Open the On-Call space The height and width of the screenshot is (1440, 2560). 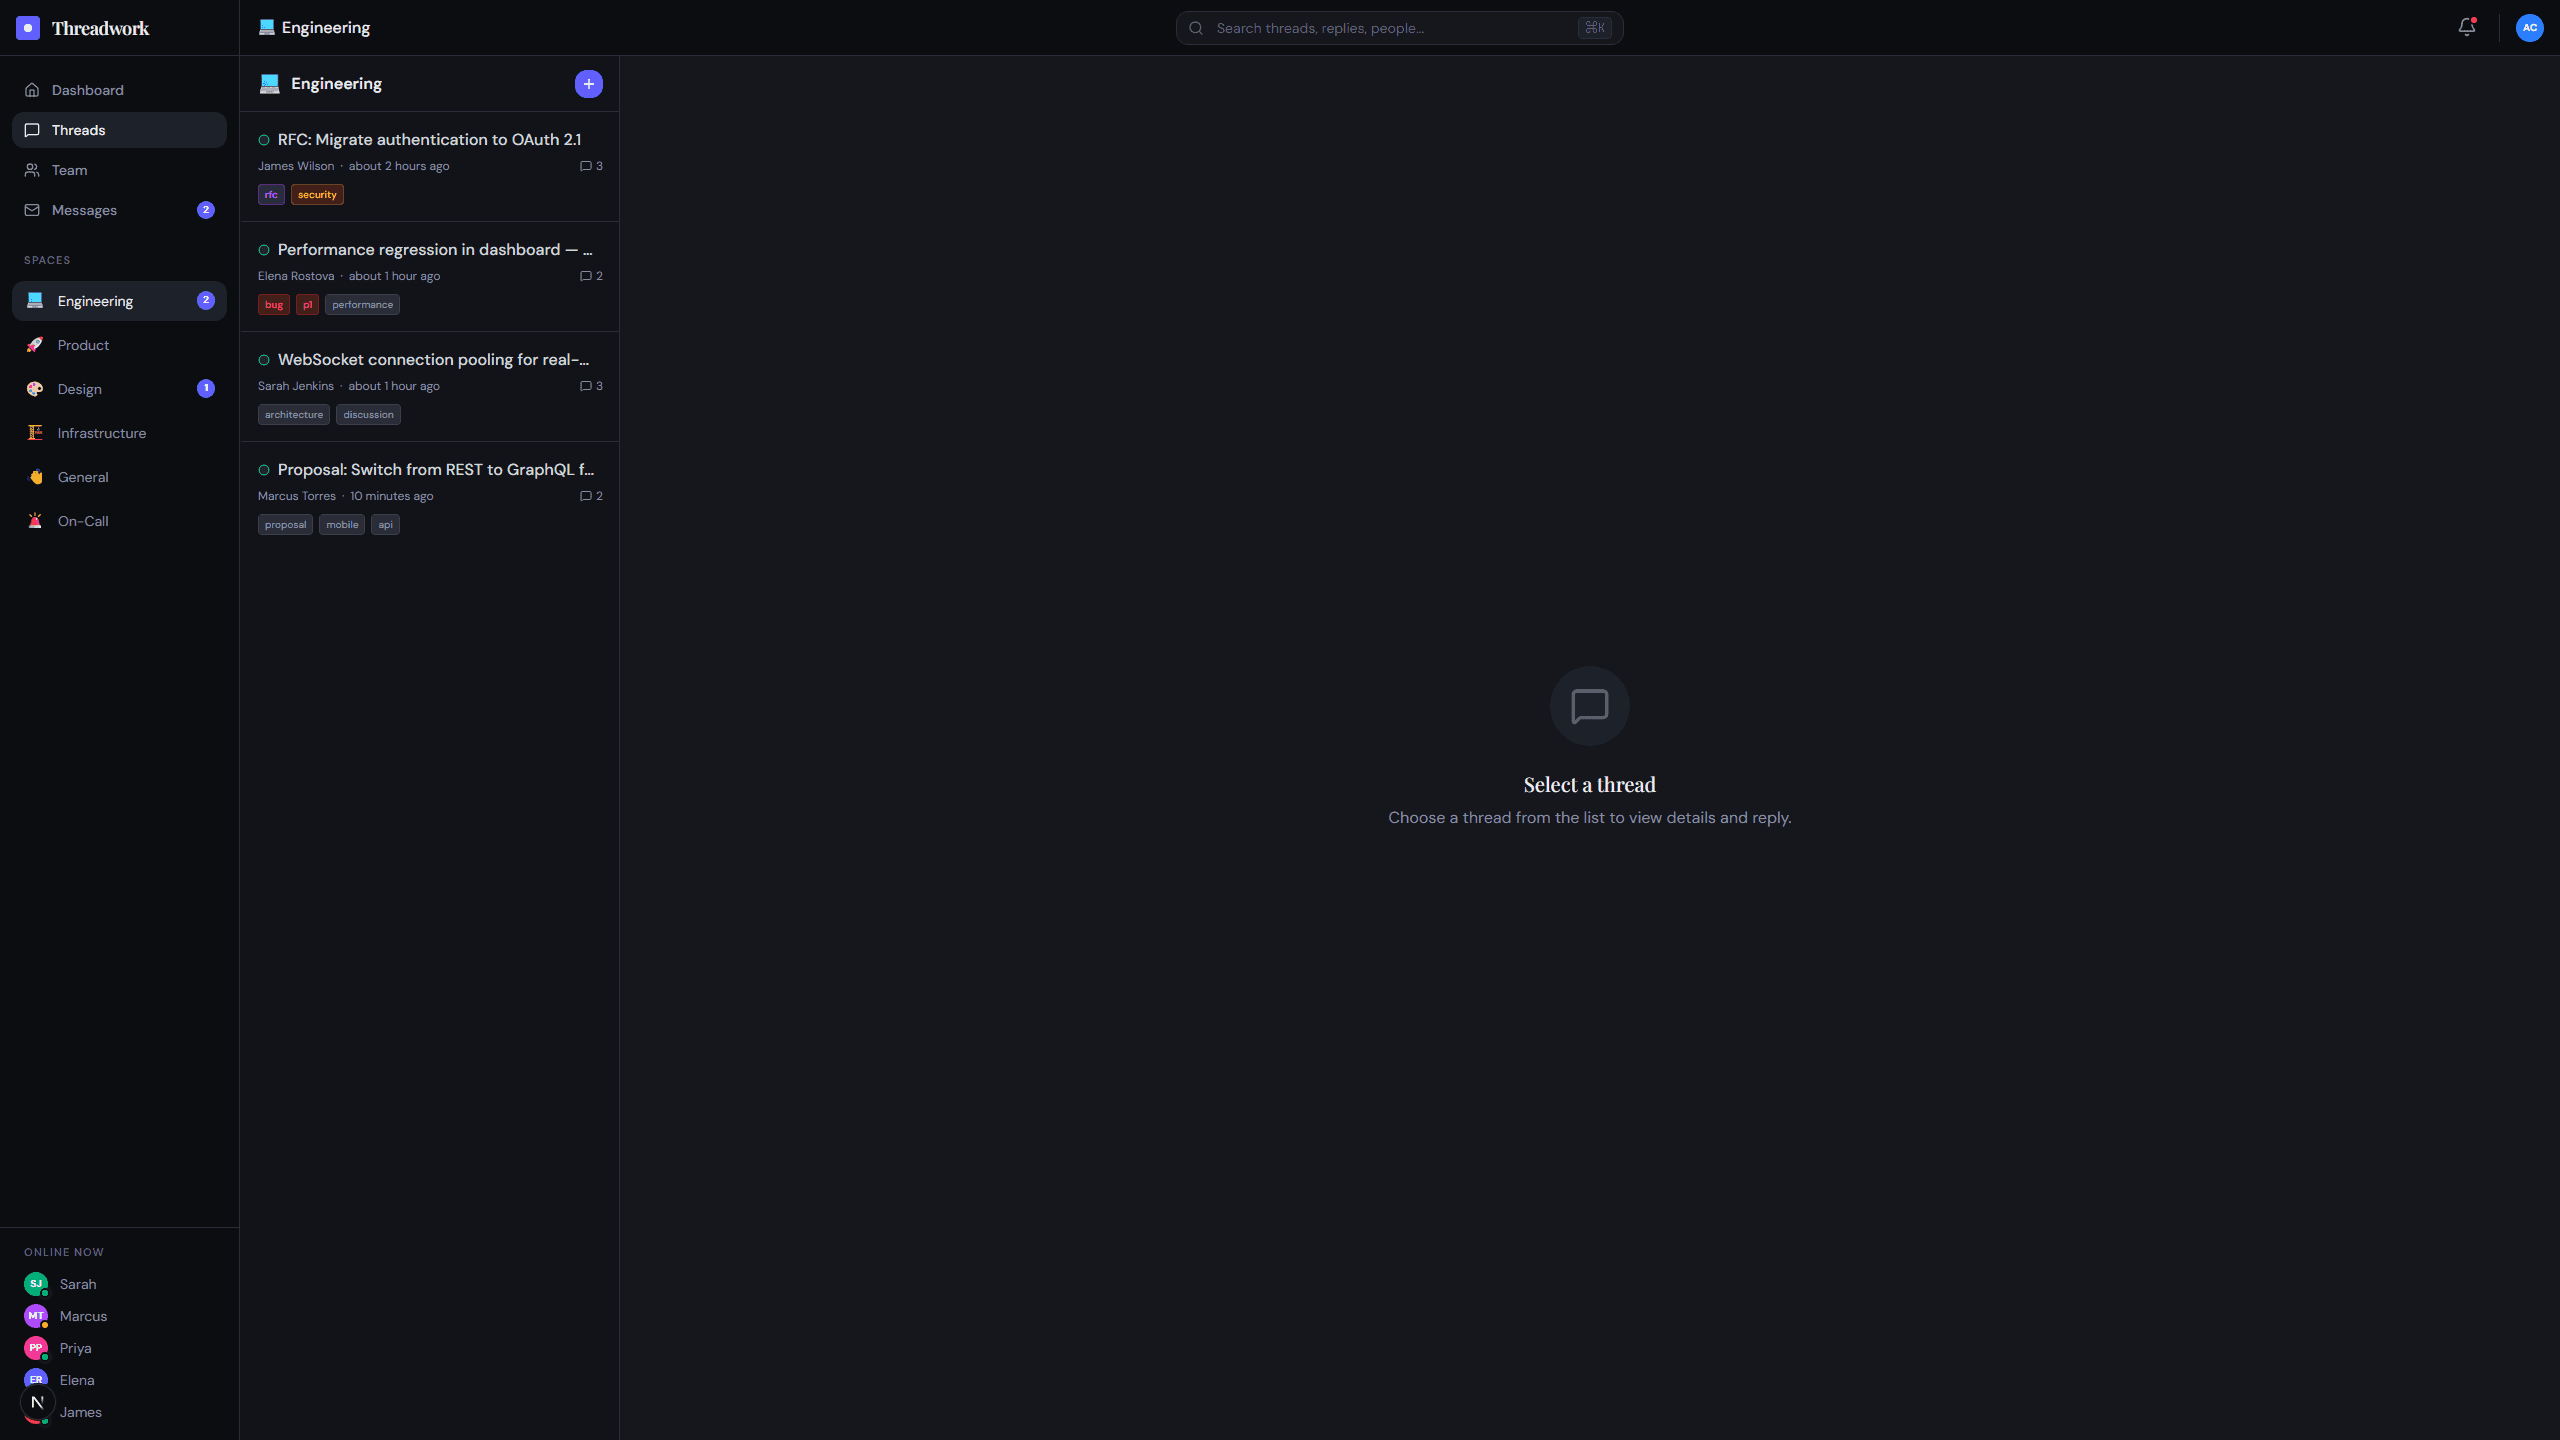pyautogui.click(x=119, y=521)
